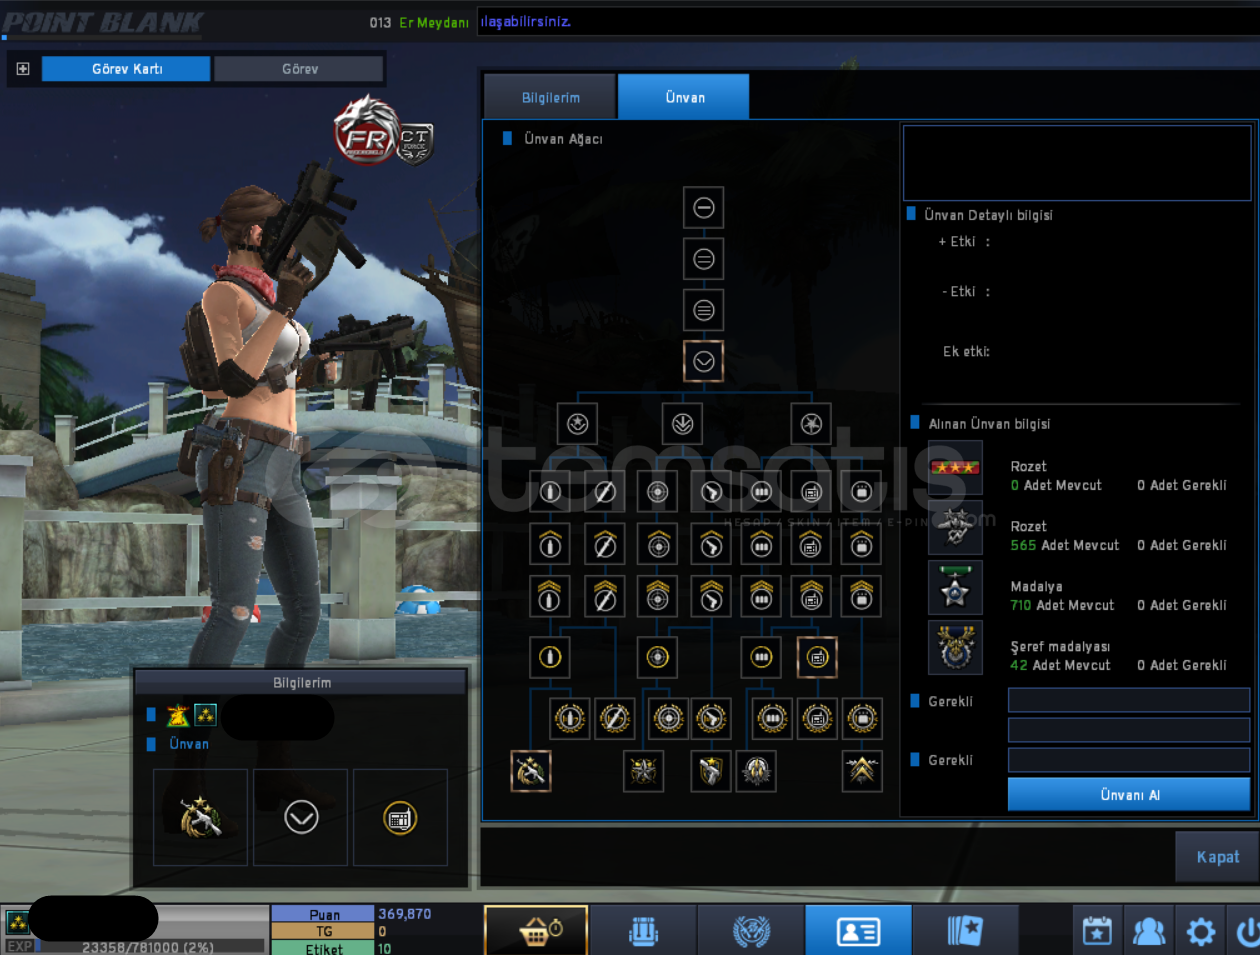The height and width of the screenshot is (955, 1260).
Task: Select the plain knife-slash title without chevrons
Action: pyautogui.click(x=605, y=492)
